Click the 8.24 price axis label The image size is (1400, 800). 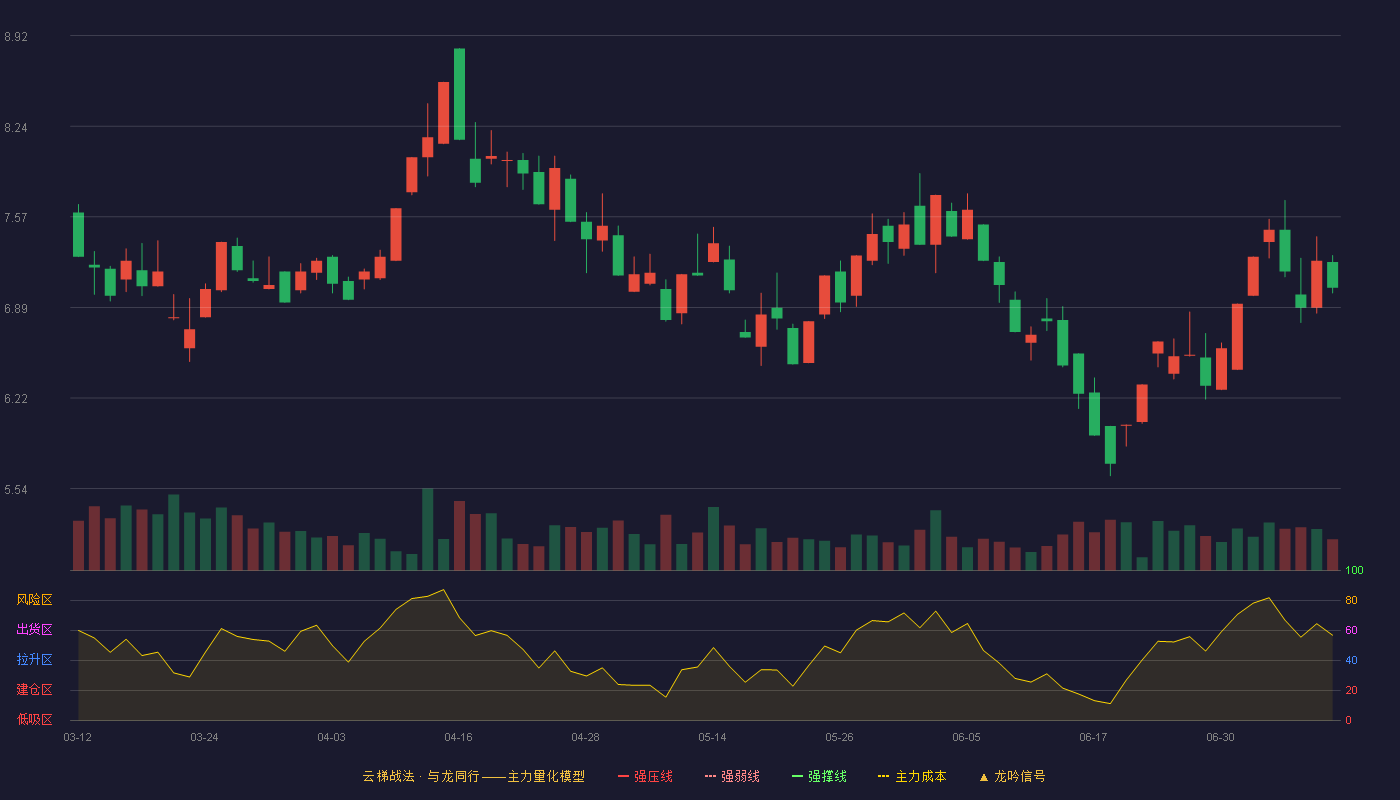point(16,127)
